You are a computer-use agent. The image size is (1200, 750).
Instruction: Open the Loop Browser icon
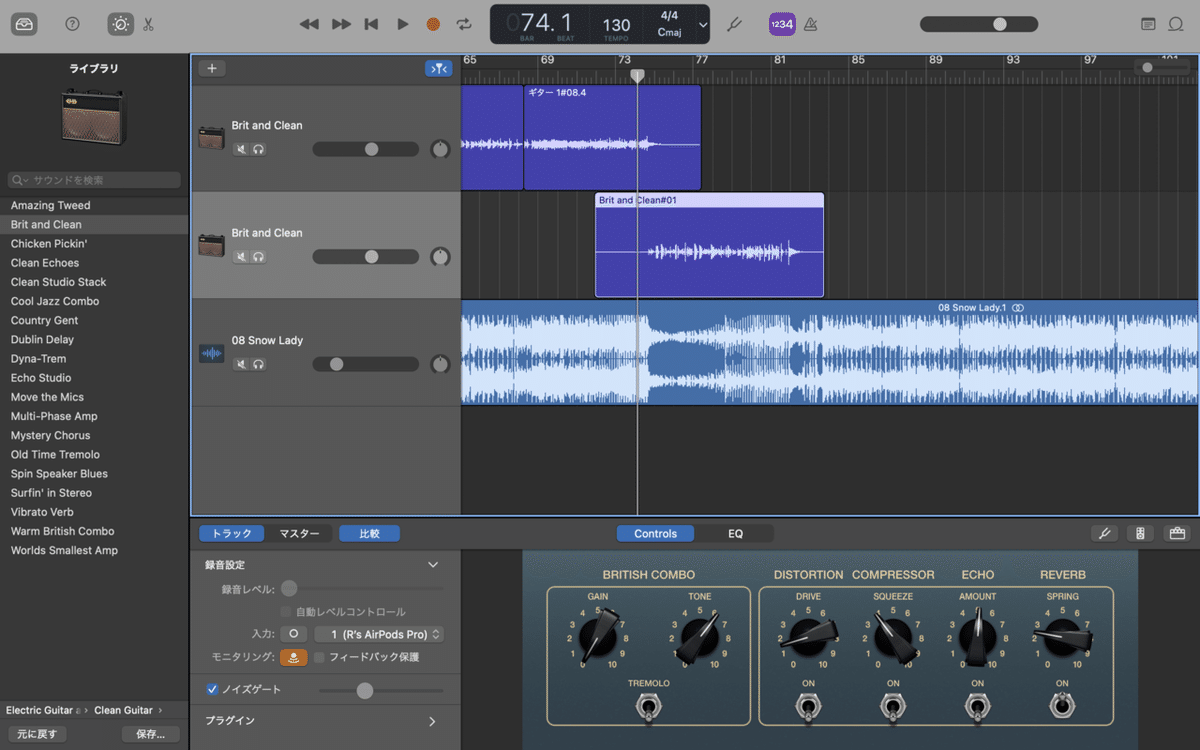[x=1177, y=24]
